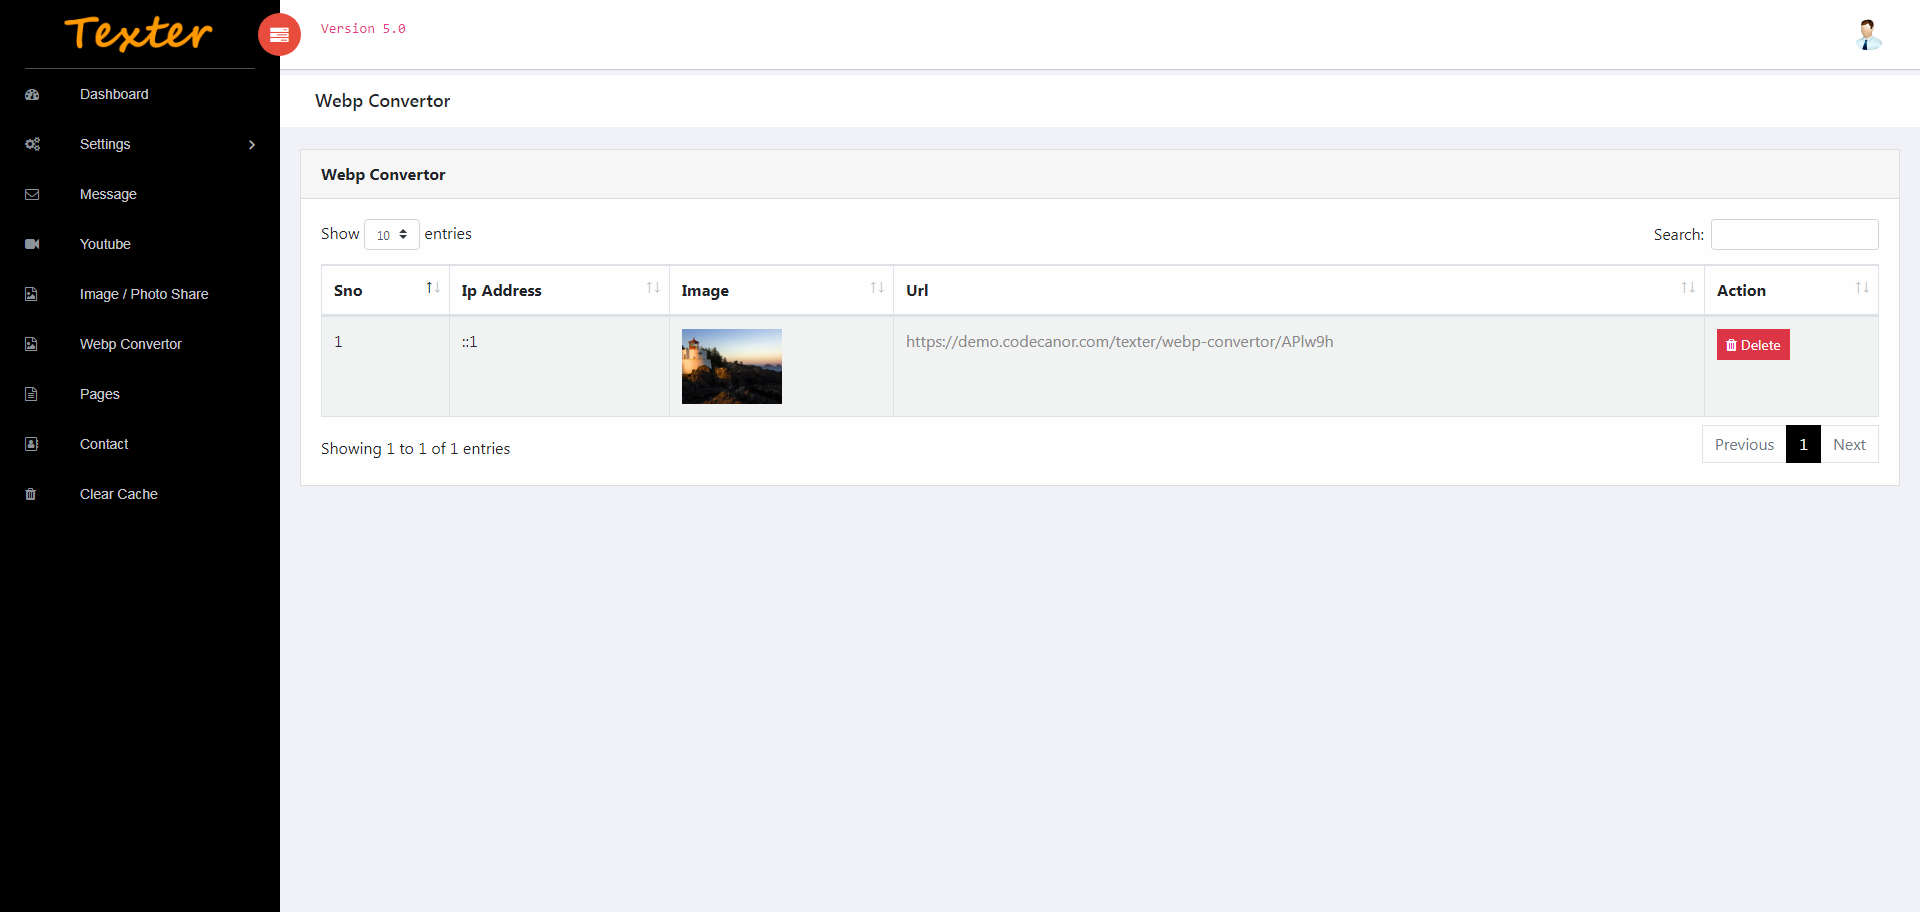Sort table by Action column arrows
The height and width of the screenshot is (912, 1920).
[x=1862, y=288]
